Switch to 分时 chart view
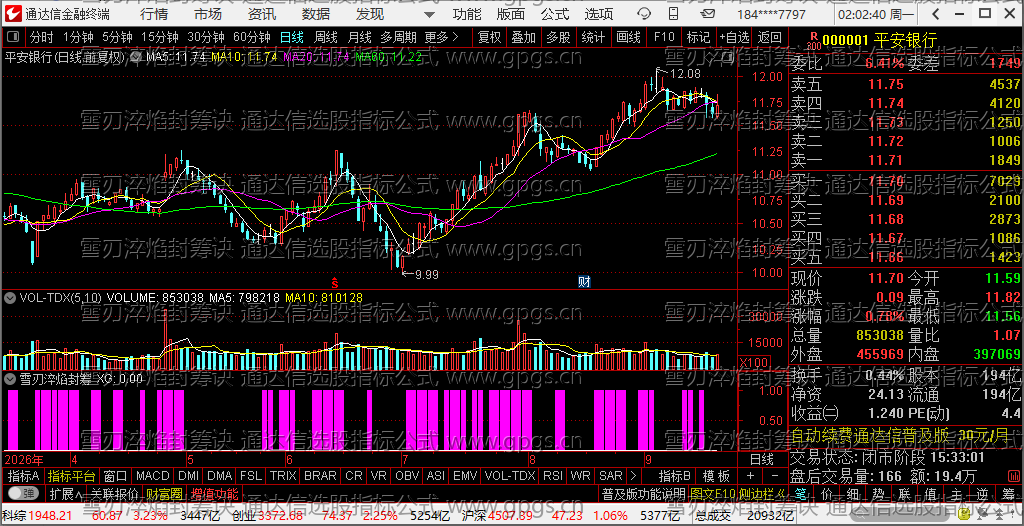Viewport: 1024px width, 526px height. (x=41, y=37)
